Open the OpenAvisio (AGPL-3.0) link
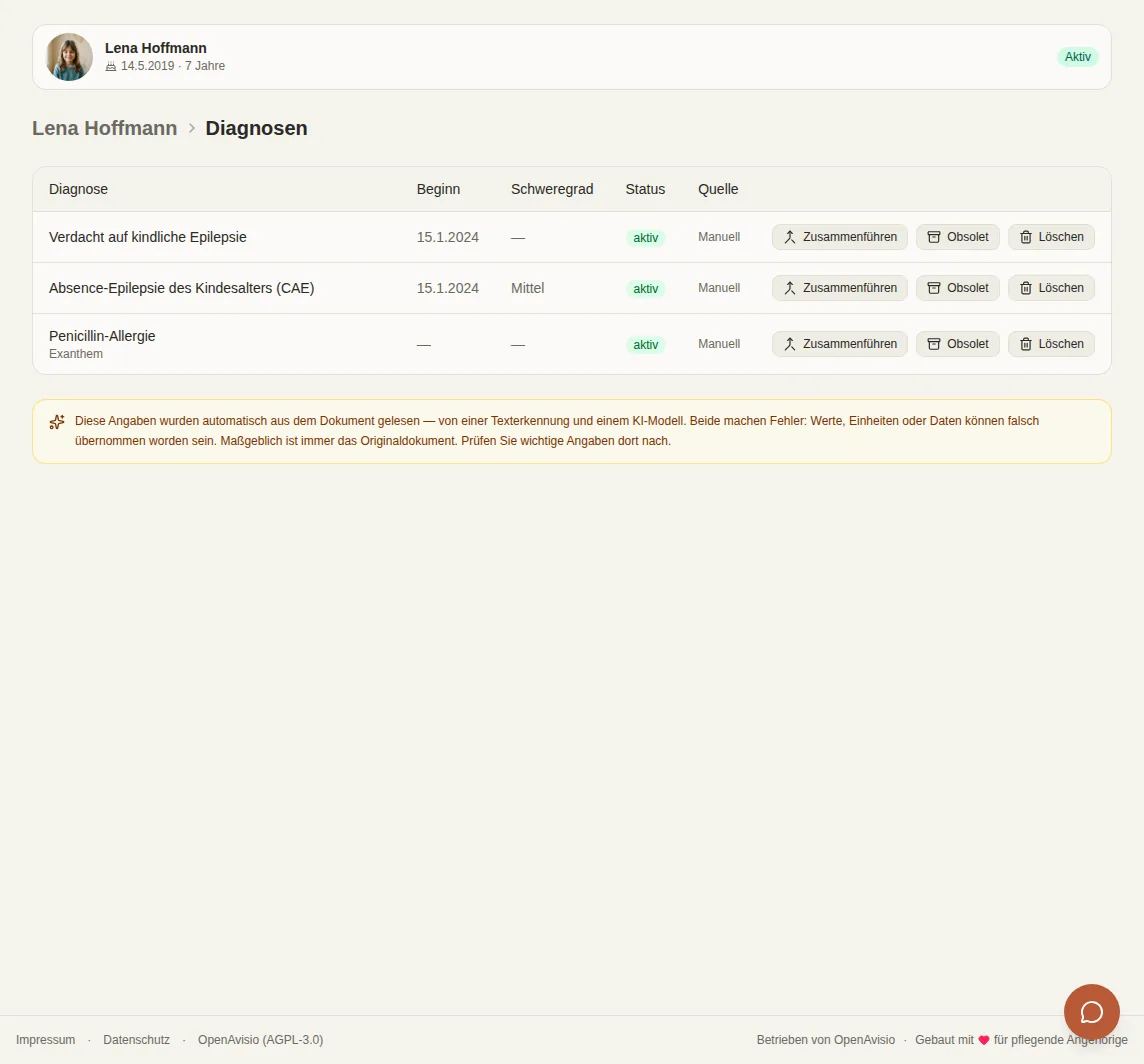The width and height of the screenshot is (1144, 1064). [x=260, y=1040]
